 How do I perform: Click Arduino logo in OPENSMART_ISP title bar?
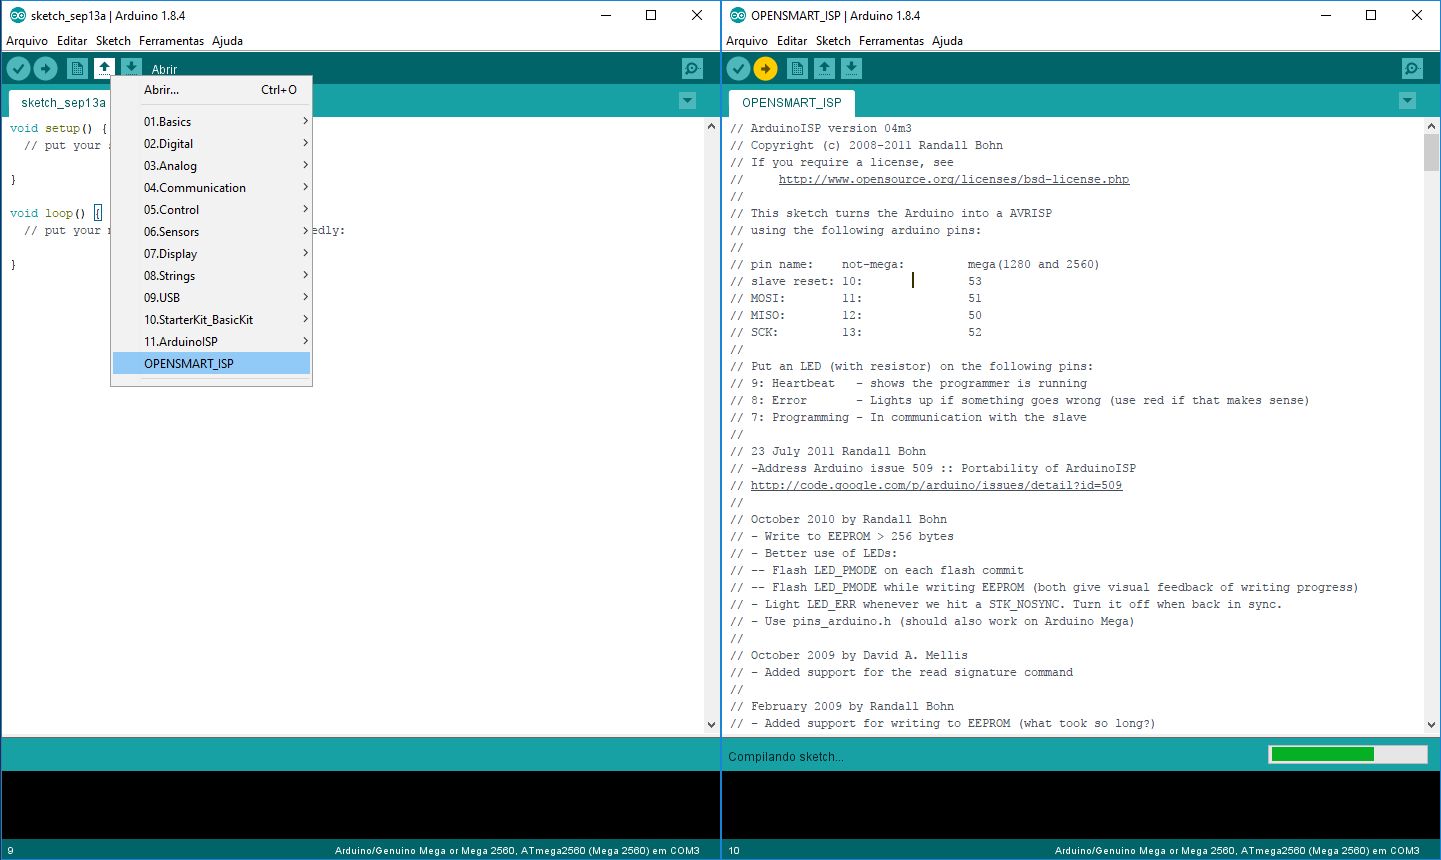[738, 15]
